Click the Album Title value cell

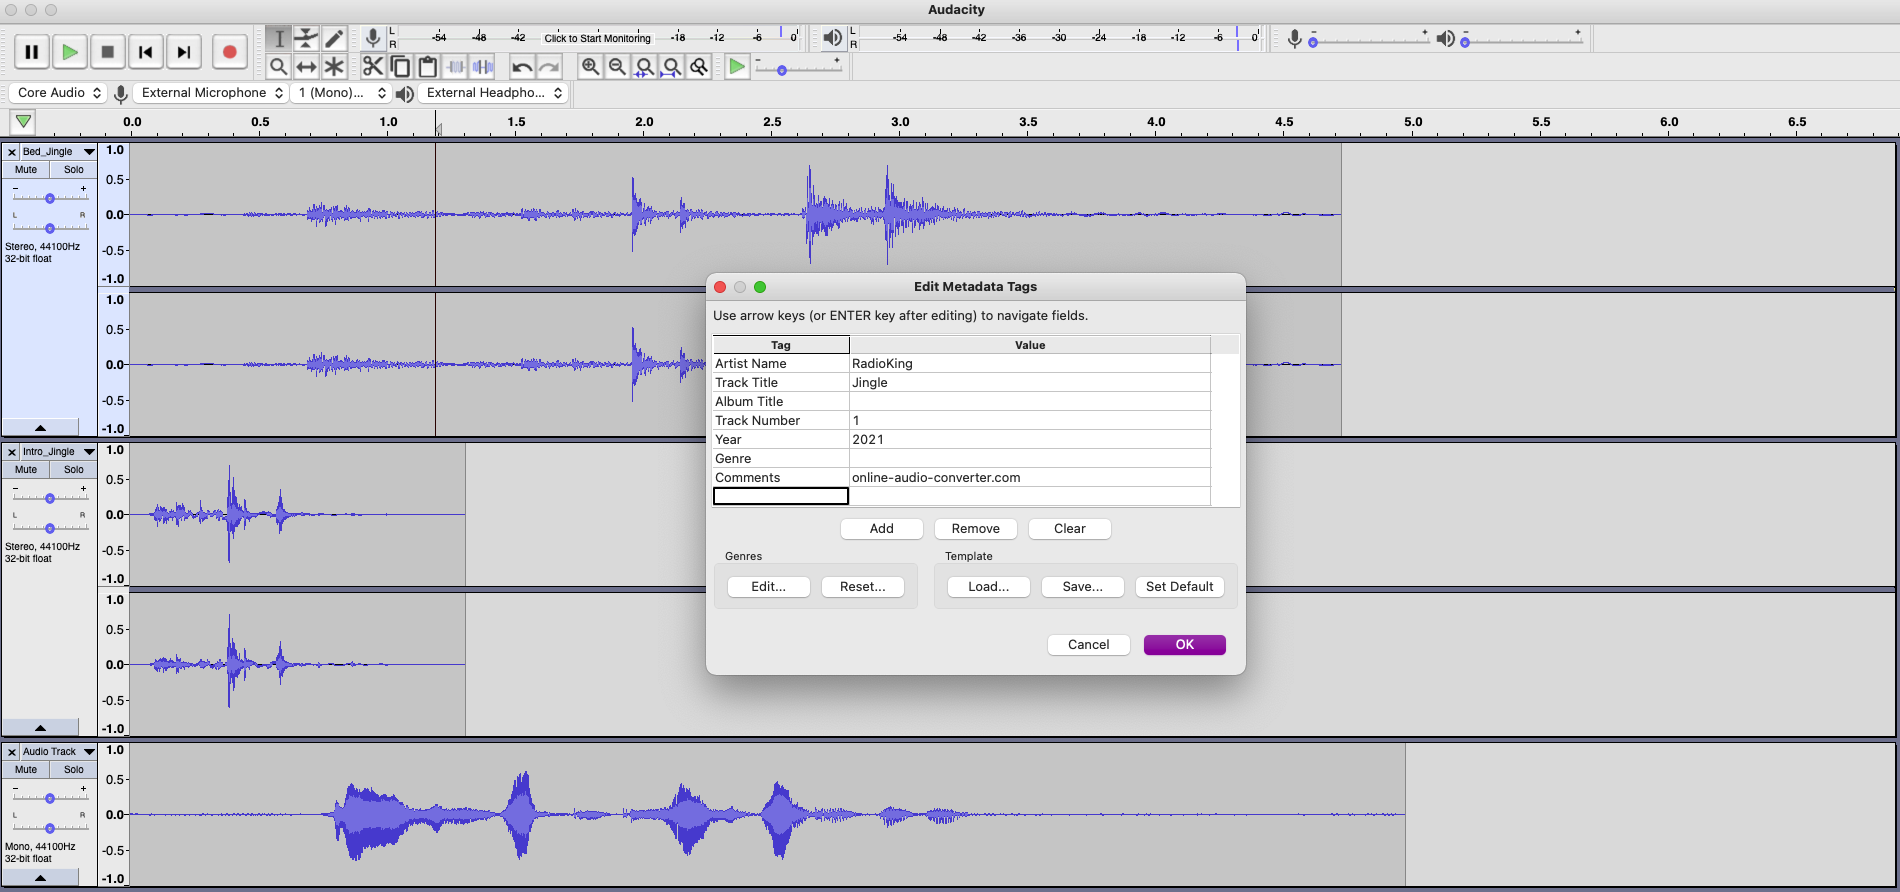1029,402
